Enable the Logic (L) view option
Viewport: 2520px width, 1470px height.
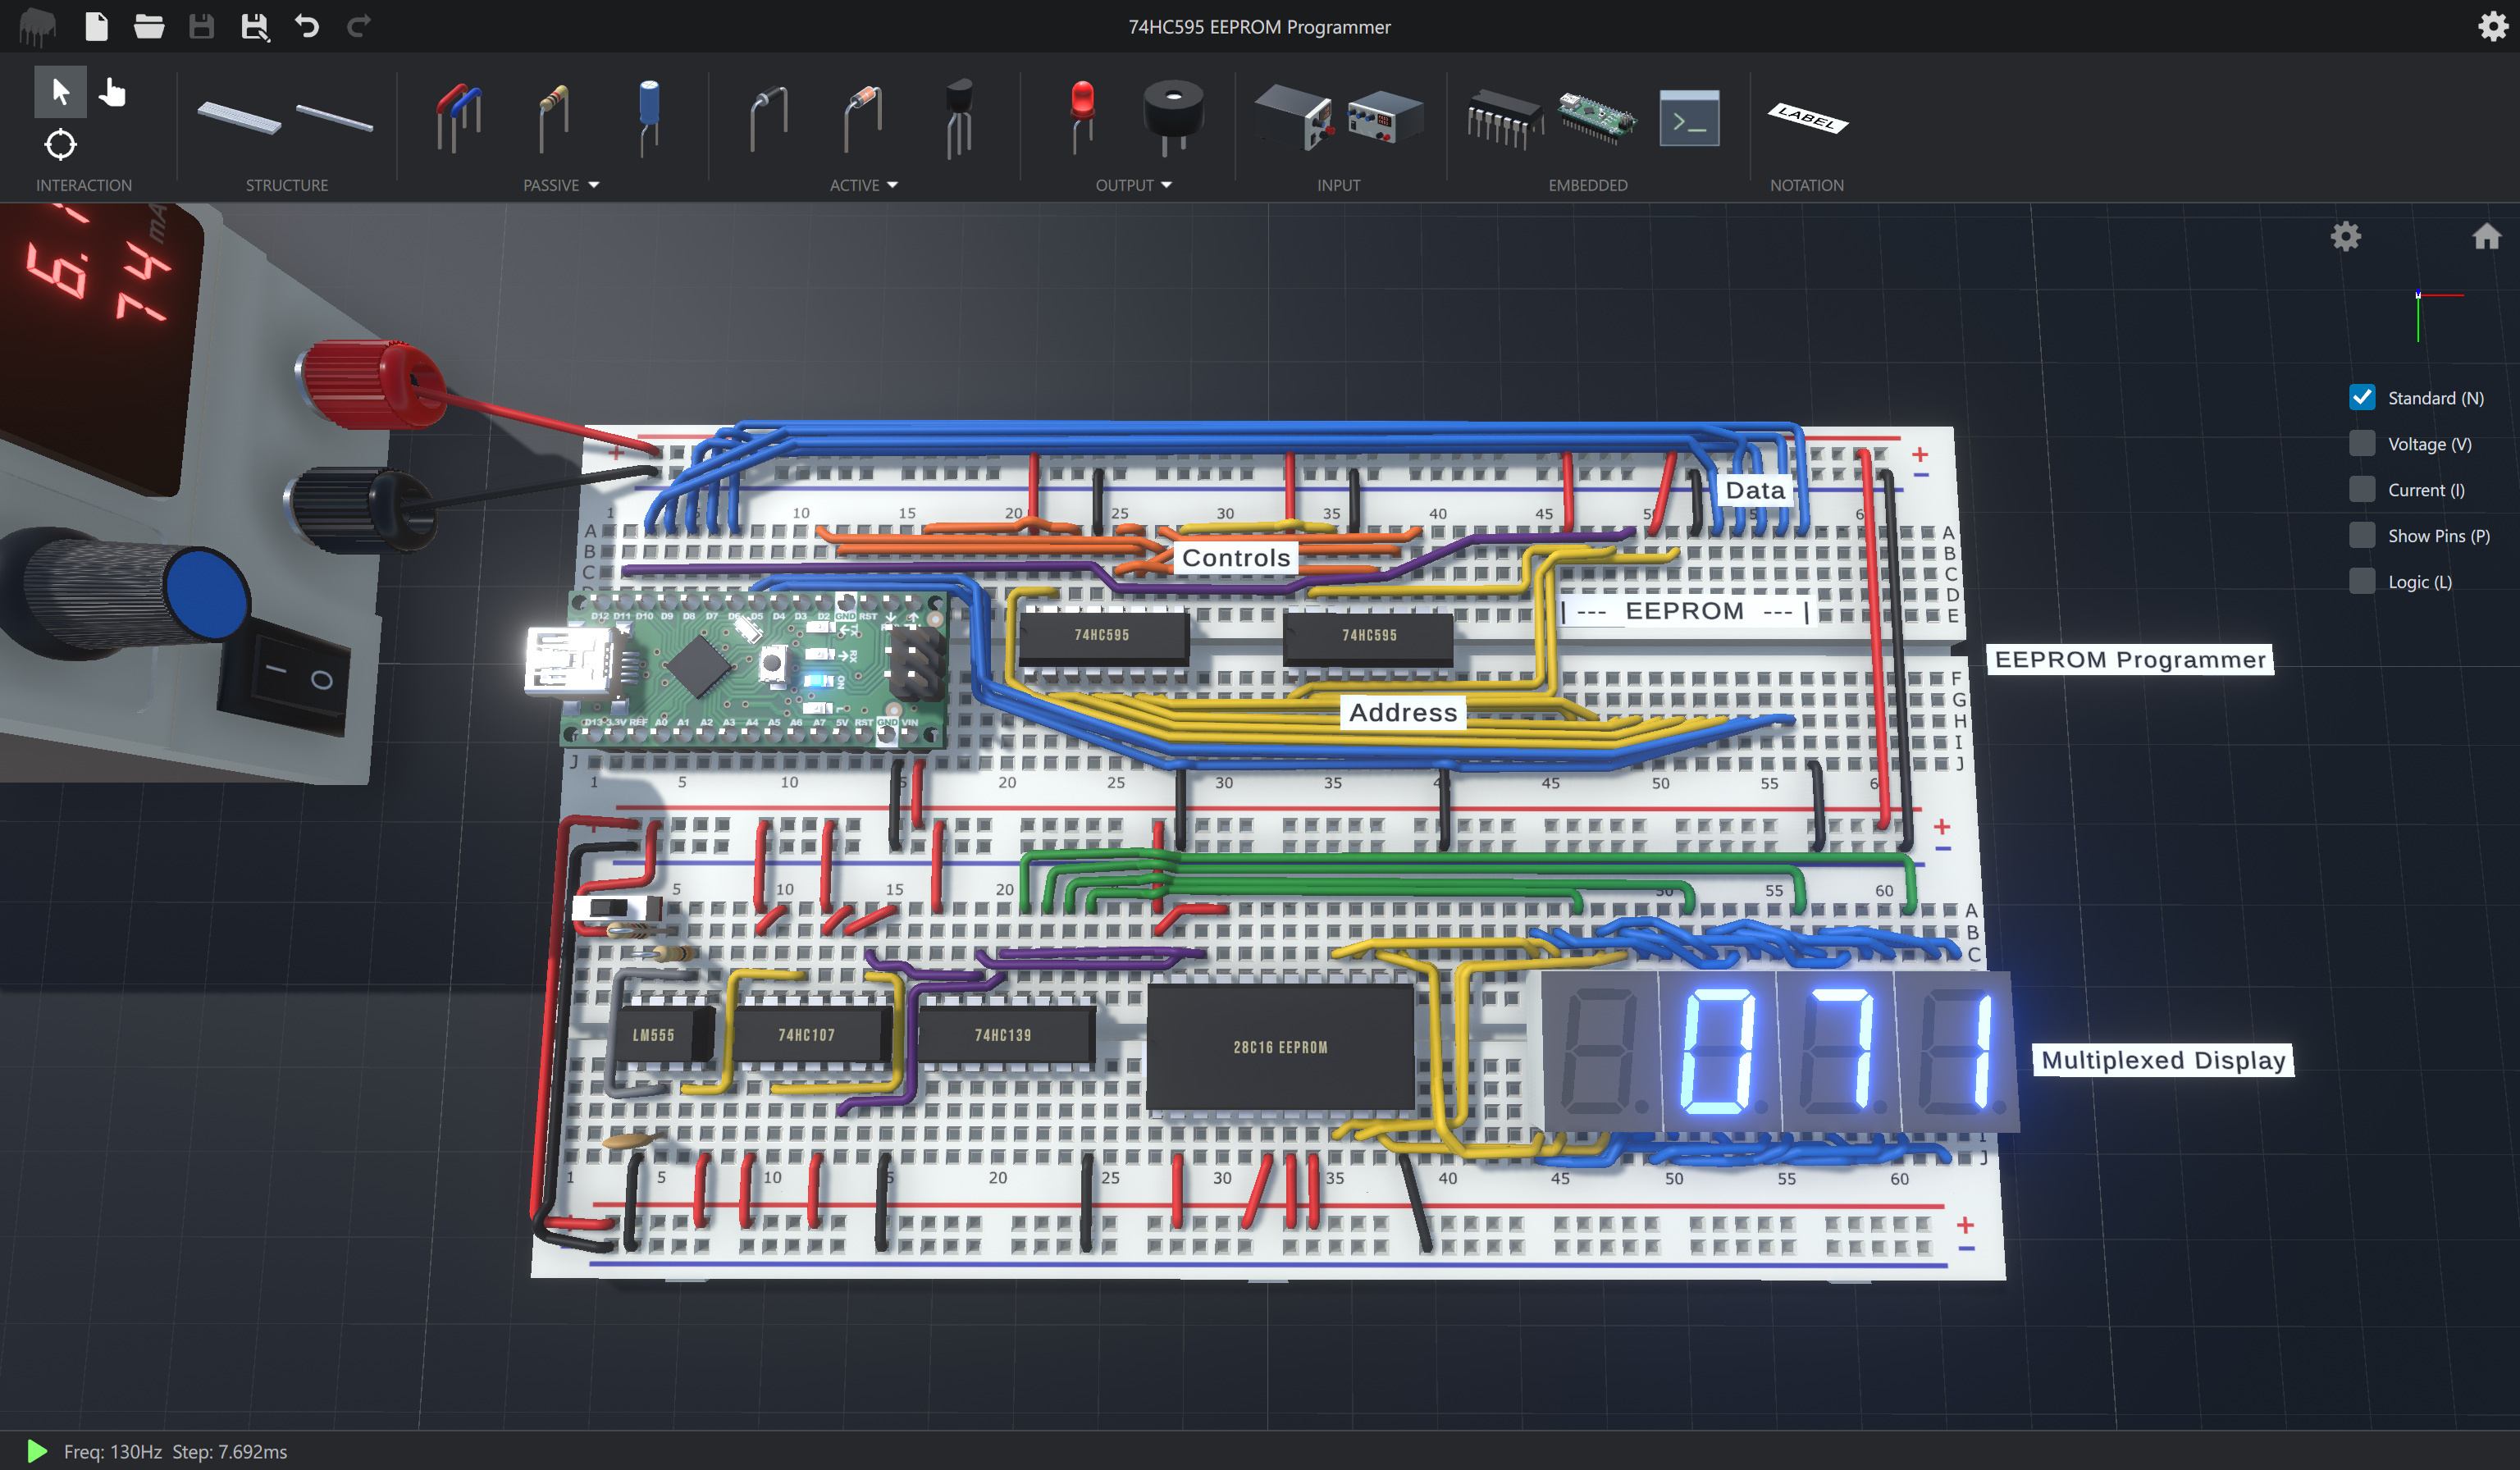click(2362, 581)
